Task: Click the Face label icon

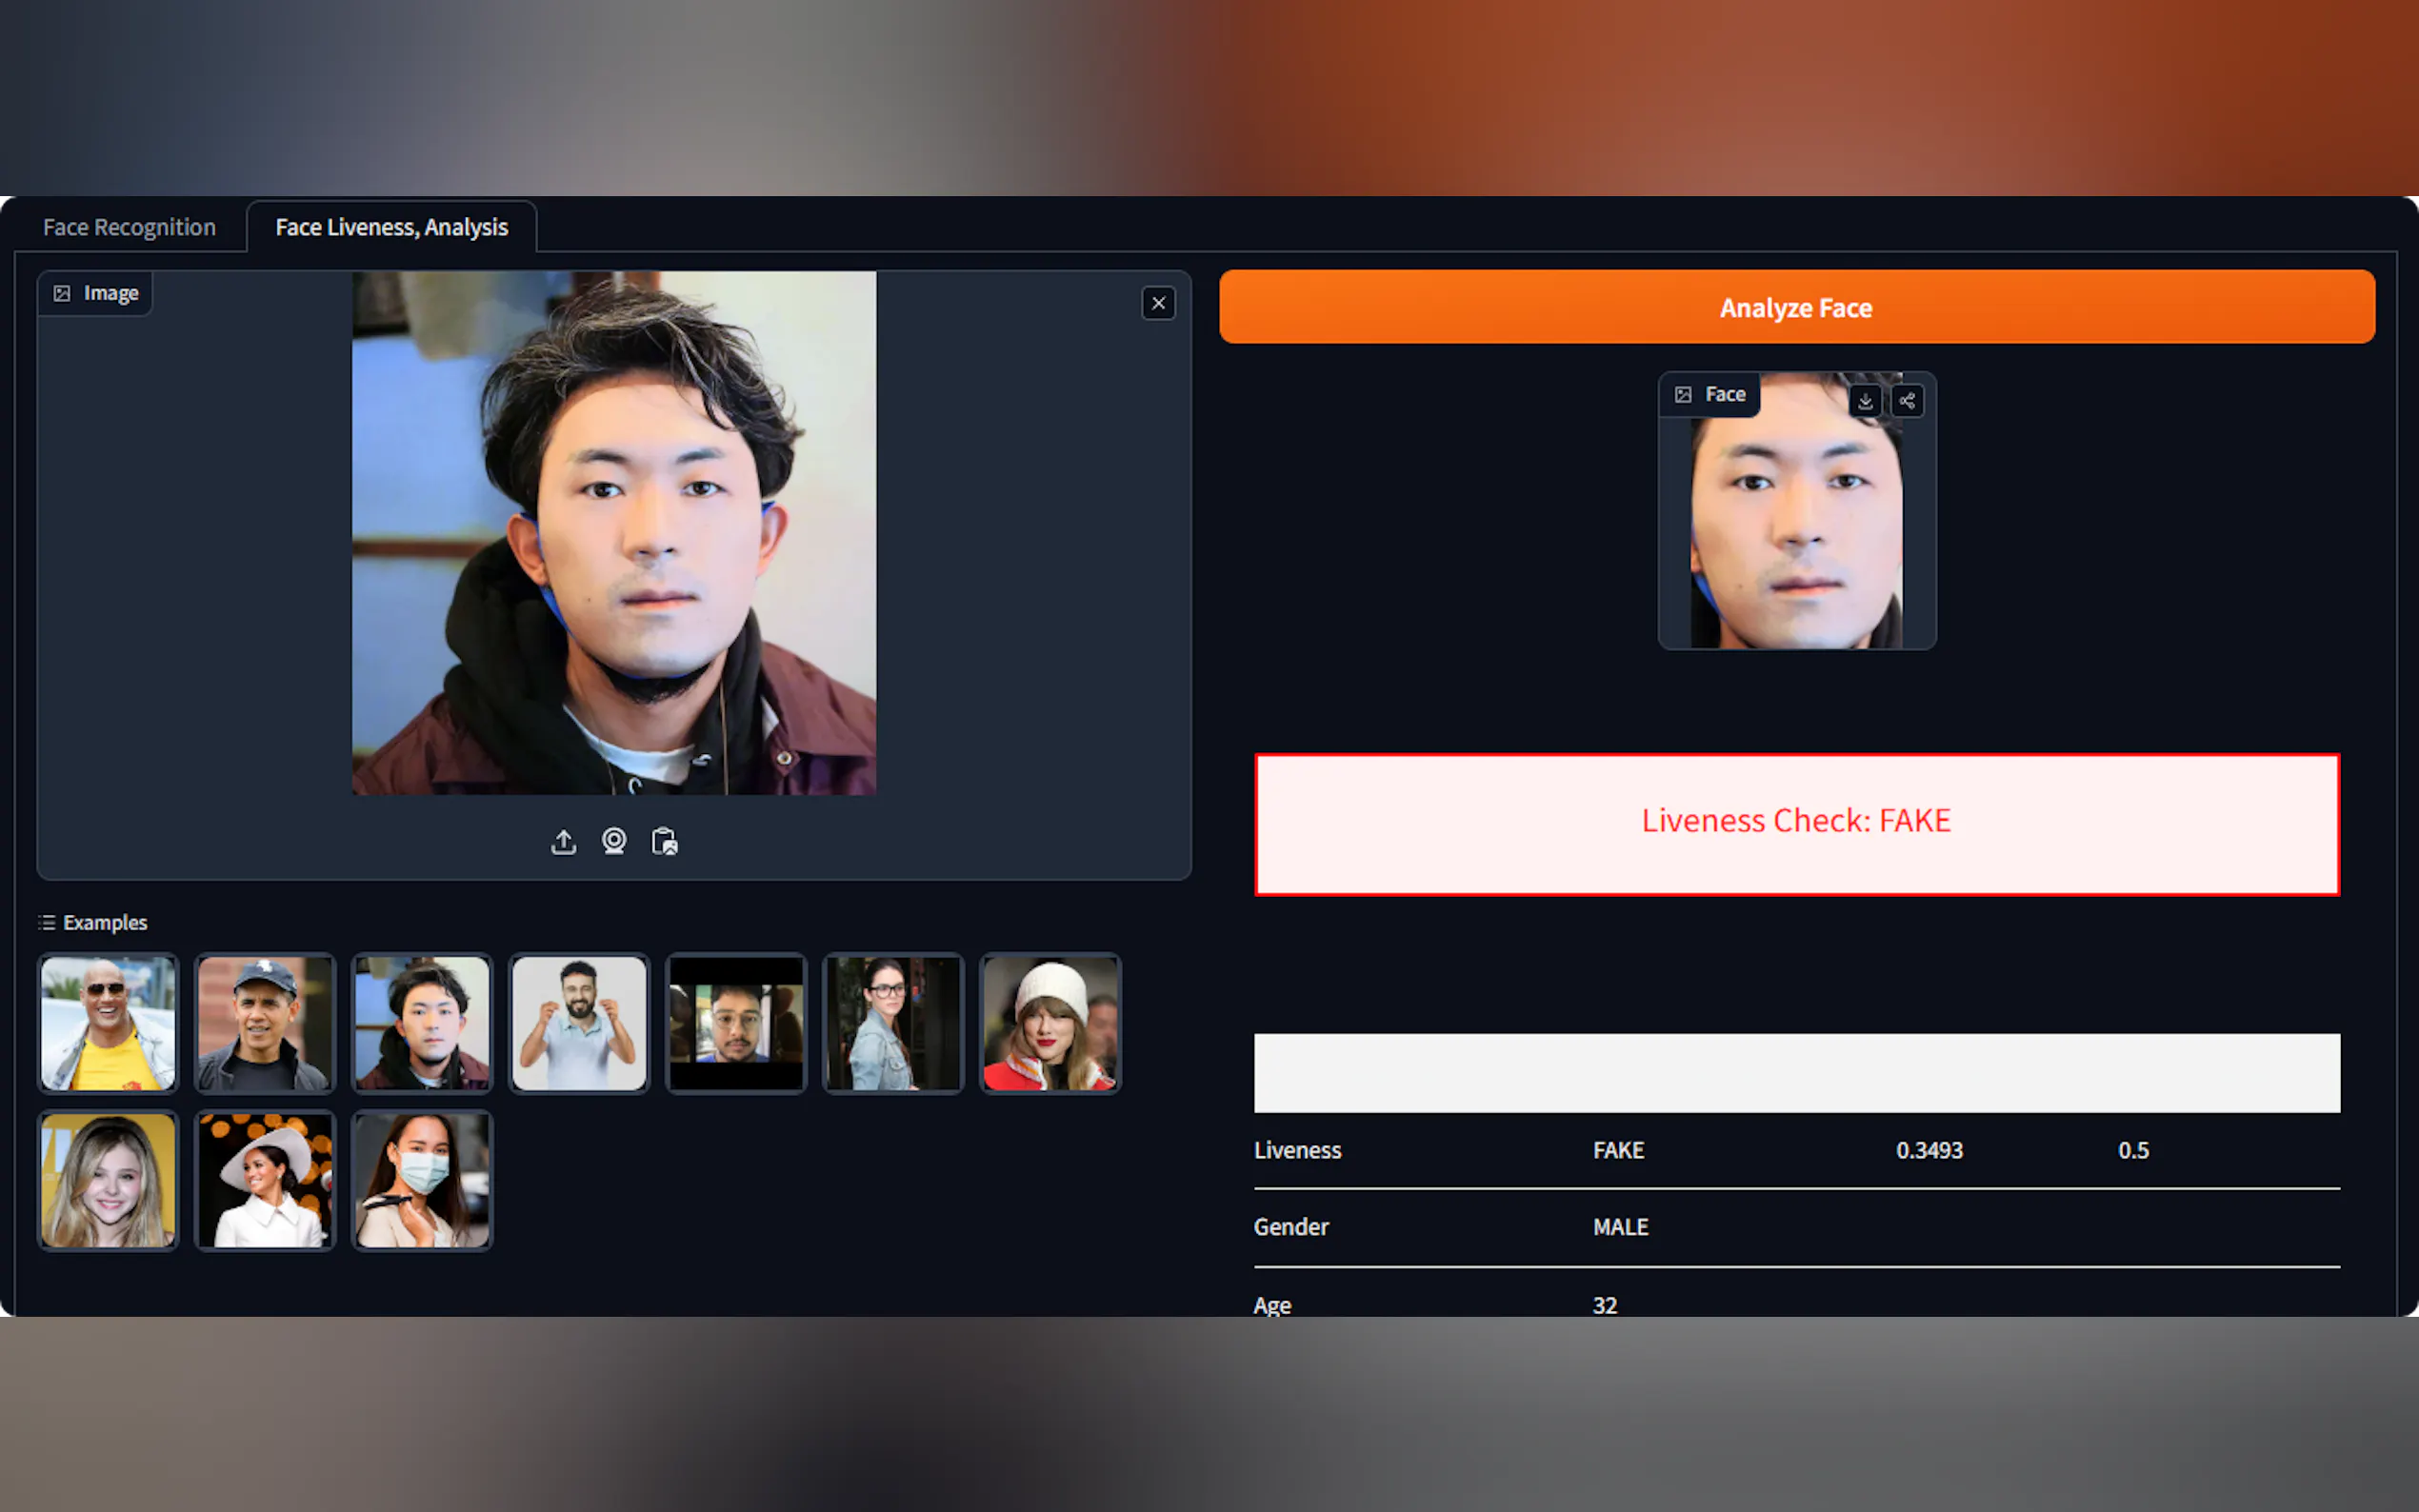Action: [1683, 394]
